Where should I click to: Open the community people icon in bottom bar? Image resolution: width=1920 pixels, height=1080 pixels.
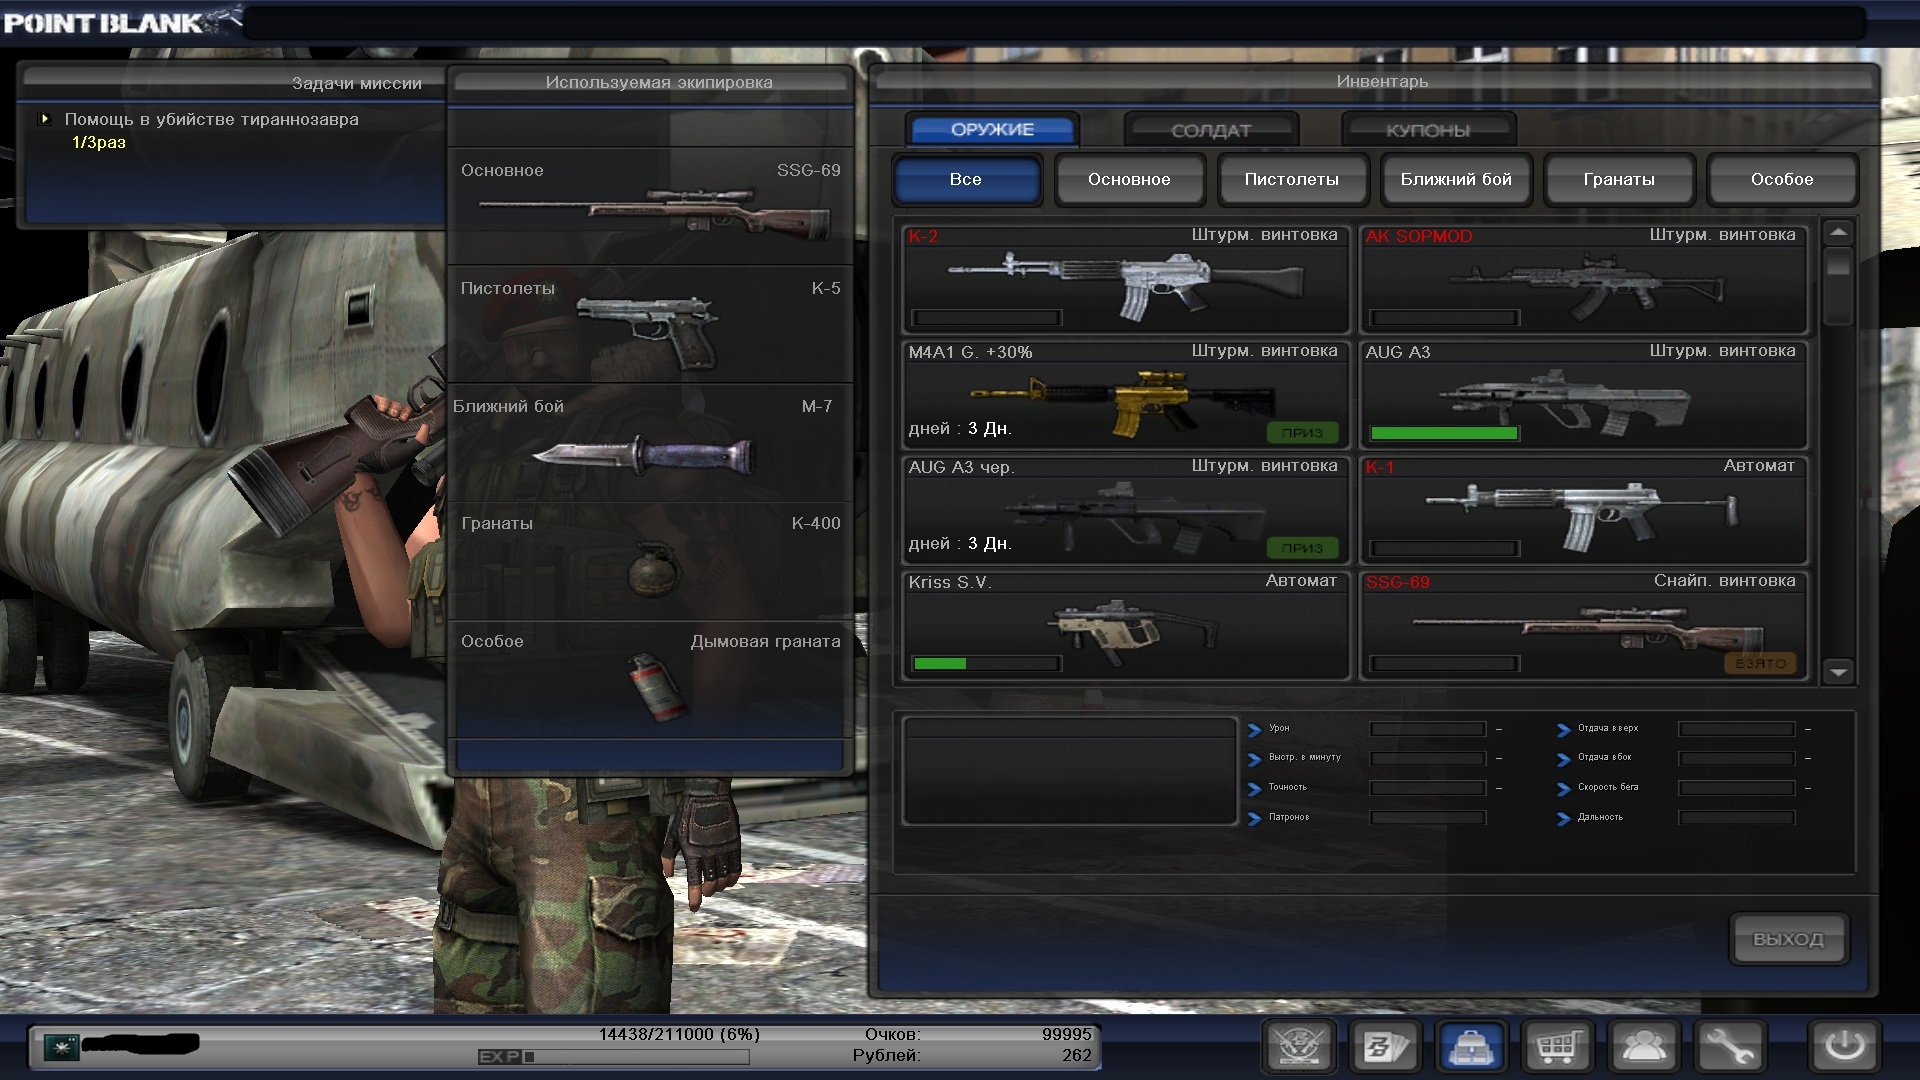click(x=1643, y=1047)
